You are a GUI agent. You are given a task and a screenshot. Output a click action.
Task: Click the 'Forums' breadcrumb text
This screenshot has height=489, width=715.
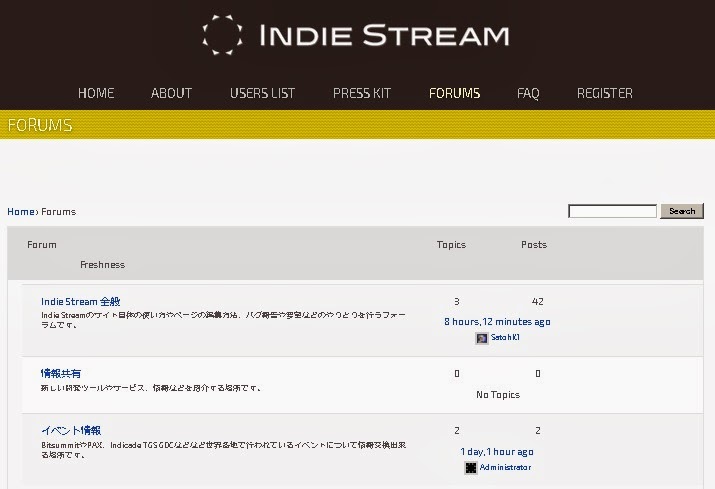(58, 212)
